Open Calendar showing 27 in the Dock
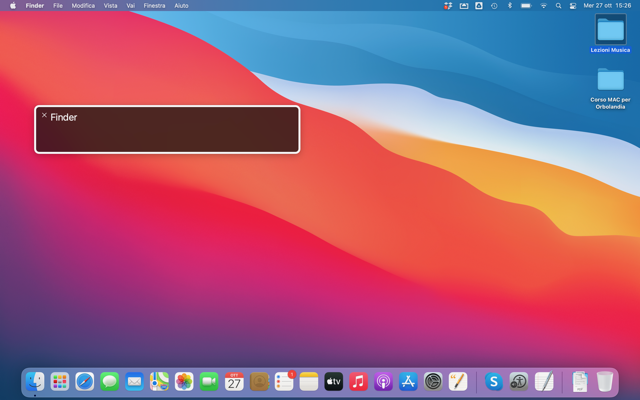Viewport: 640px width, 400px height. point(234,382)
